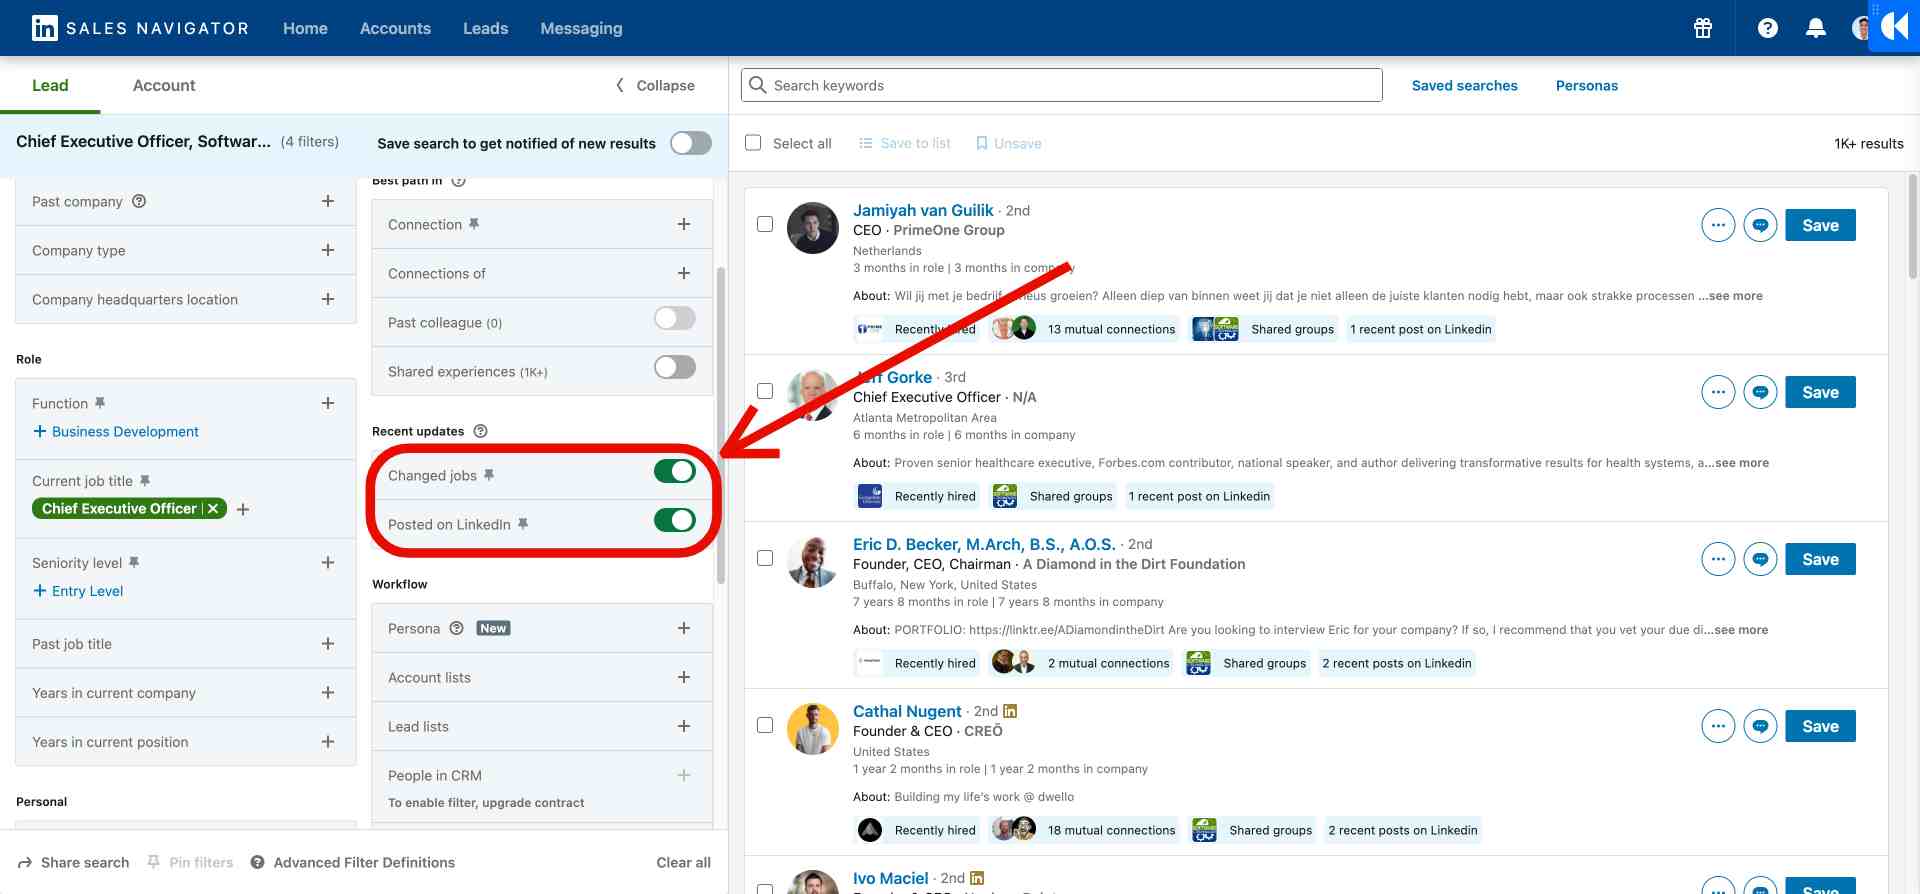Viewport: 1920px width, 894px height.
Task: Expand the Function filter
Action: 327,403
